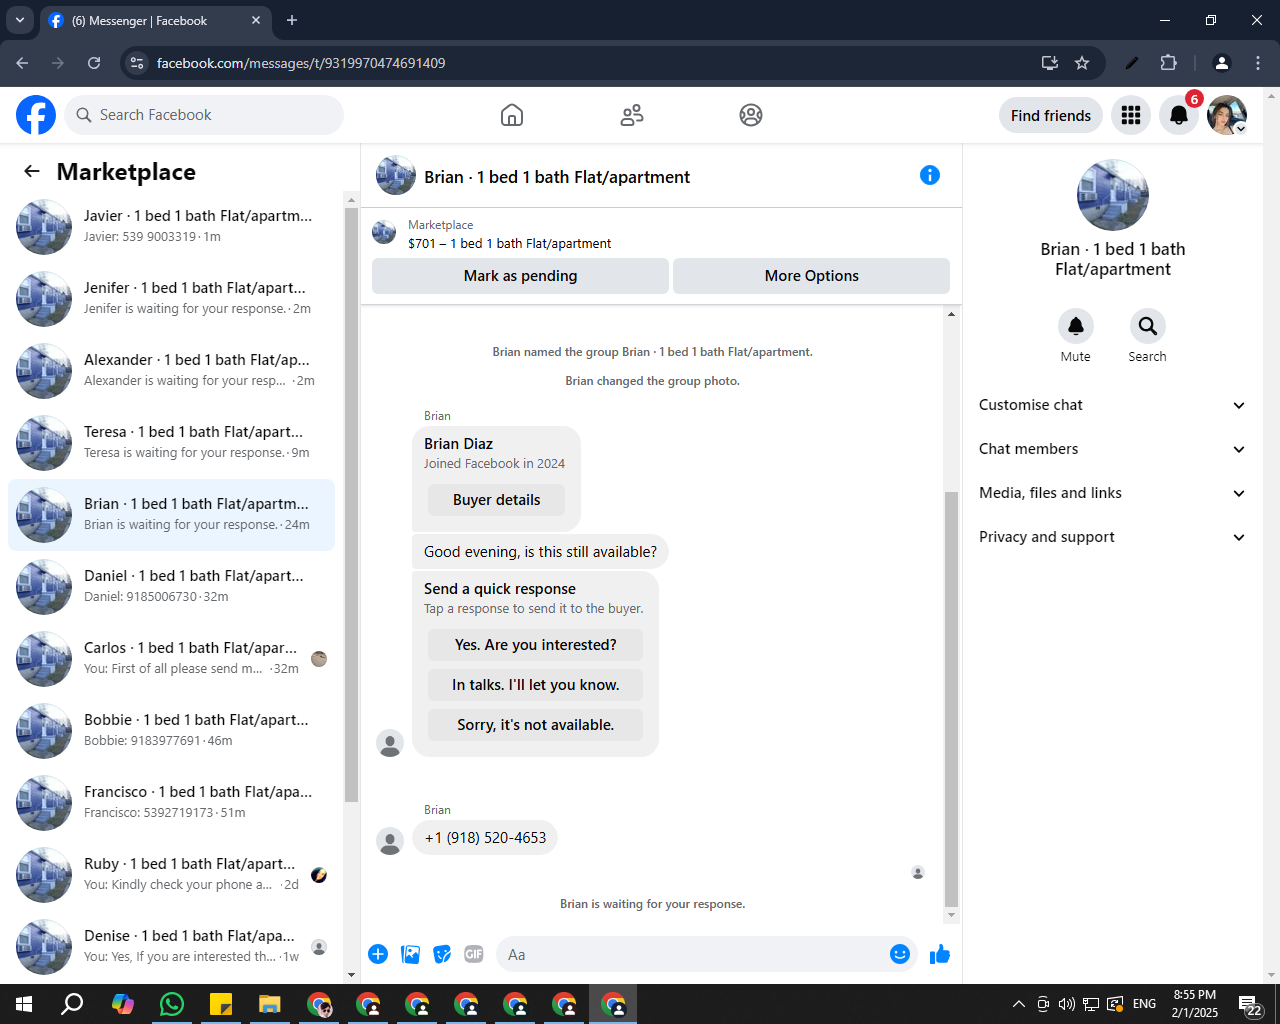Click the Find friends button
Image resolution: width=1280 pixels, height=1024 pixels.
coord(1051,115)
